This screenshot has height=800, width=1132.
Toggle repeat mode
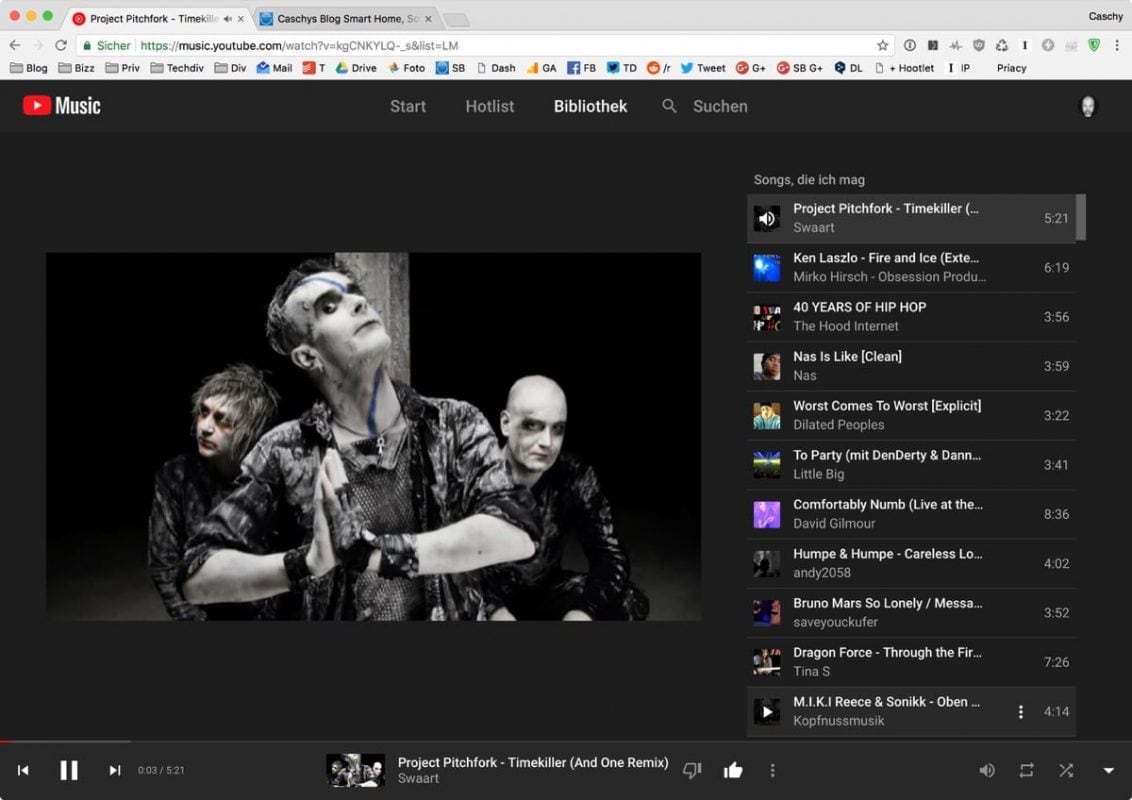(1027, 770)
